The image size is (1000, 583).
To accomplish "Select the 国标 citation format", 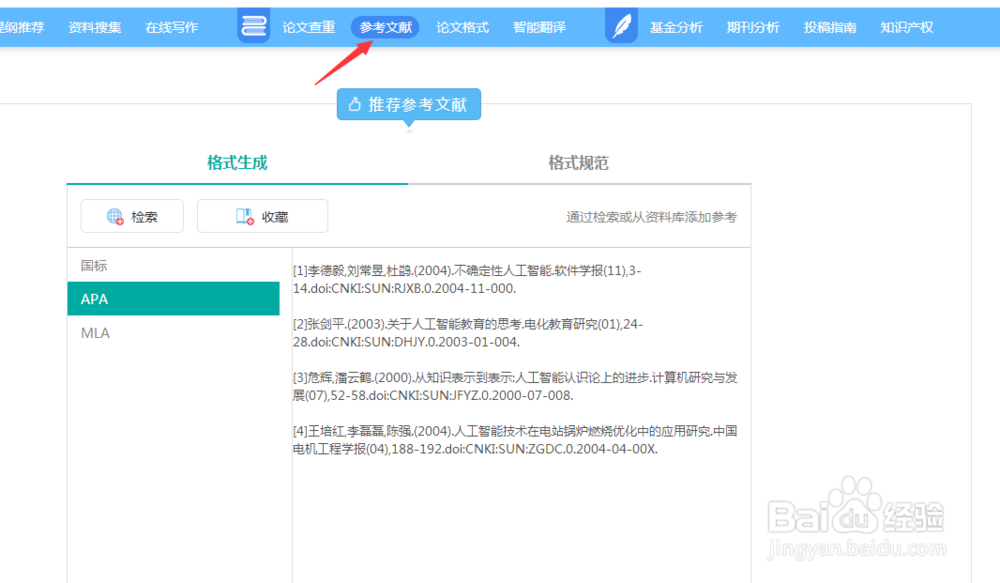I will [94, 265].
